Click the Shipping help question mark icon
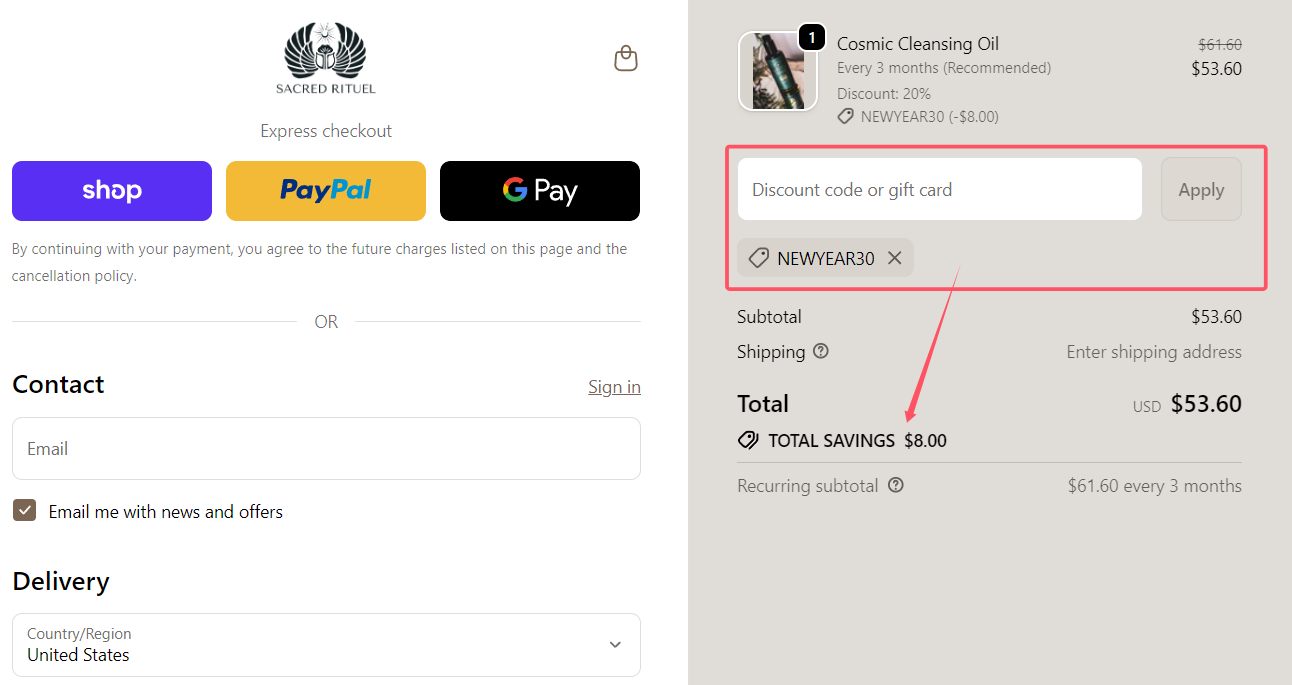 click(x=821, y=351)
